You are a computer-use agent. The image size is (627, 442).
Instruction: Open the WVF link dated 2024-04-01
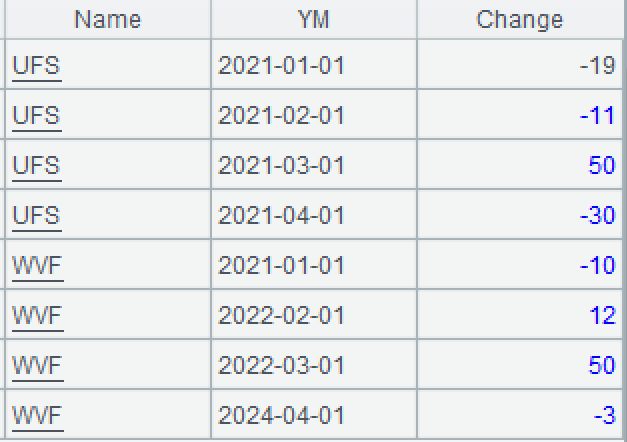tap(37, 415)
